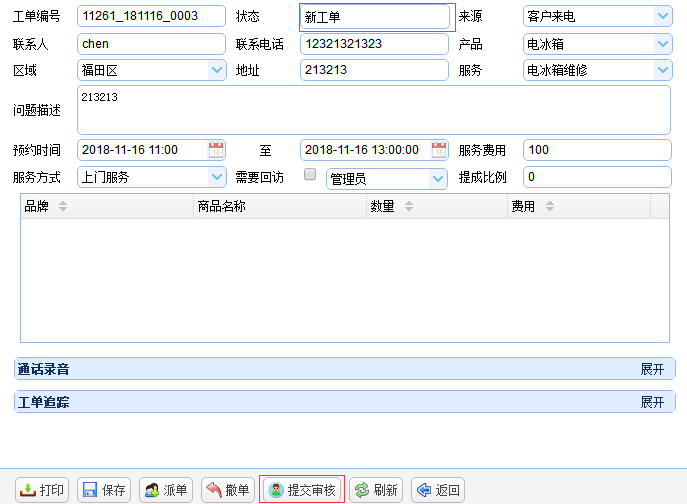Image resolution: width=687 pixels, height=504 pixels.
Task: Sort the table by 数量 column
Action: (409, 206)
